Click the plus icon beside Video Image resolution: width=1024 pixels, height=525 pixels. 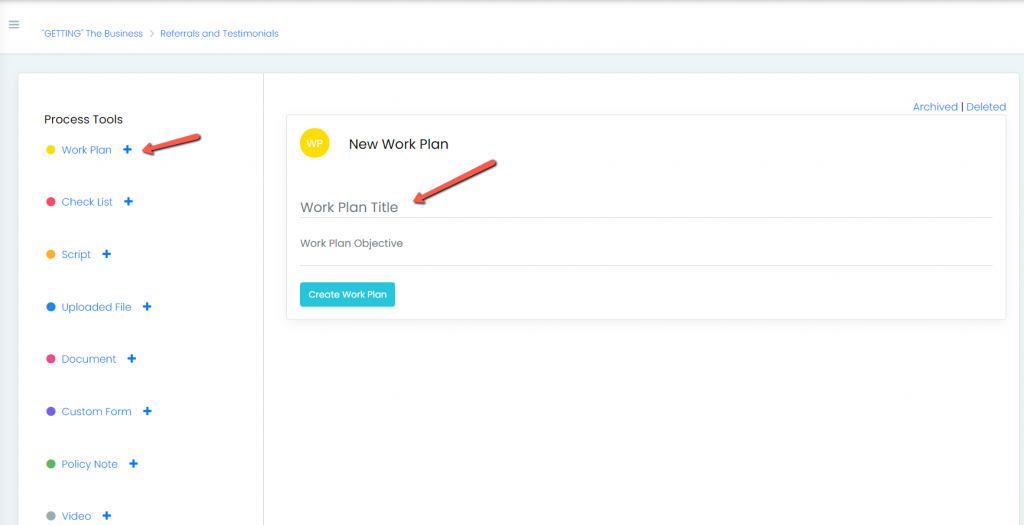(106, 516)
